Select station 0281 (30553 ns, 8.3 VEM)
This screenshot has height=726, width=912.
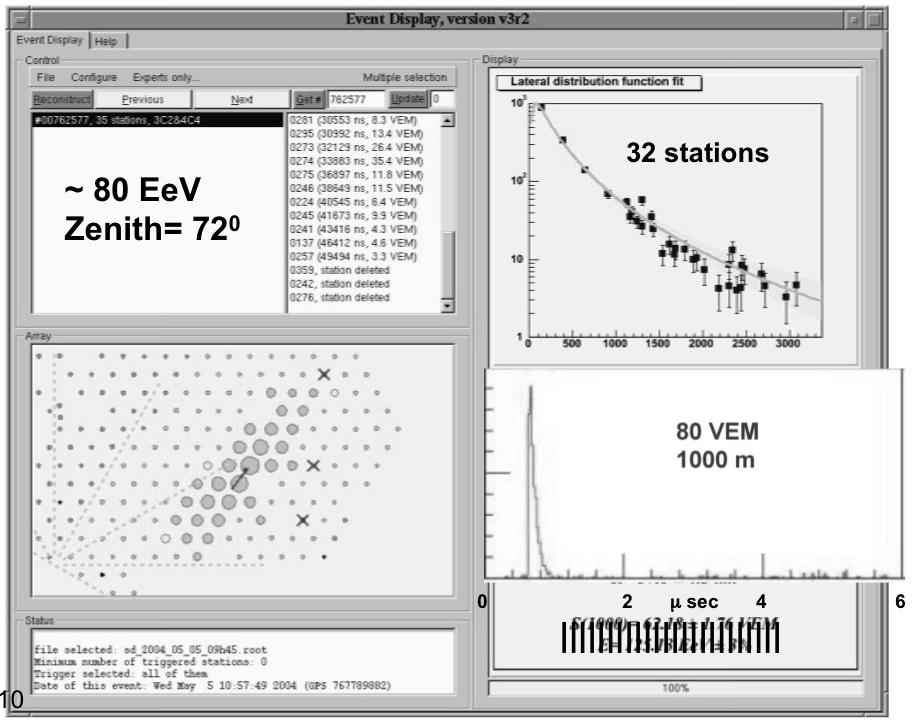[353, 120]
